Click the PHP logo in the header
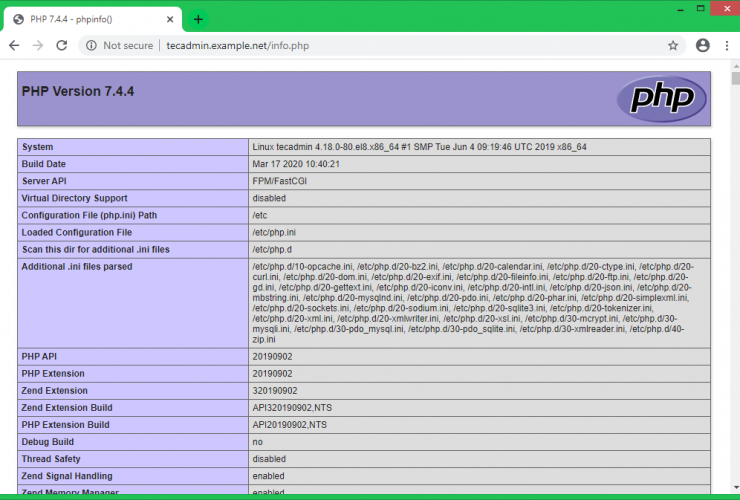740x500 pixels. click(661, 98)
